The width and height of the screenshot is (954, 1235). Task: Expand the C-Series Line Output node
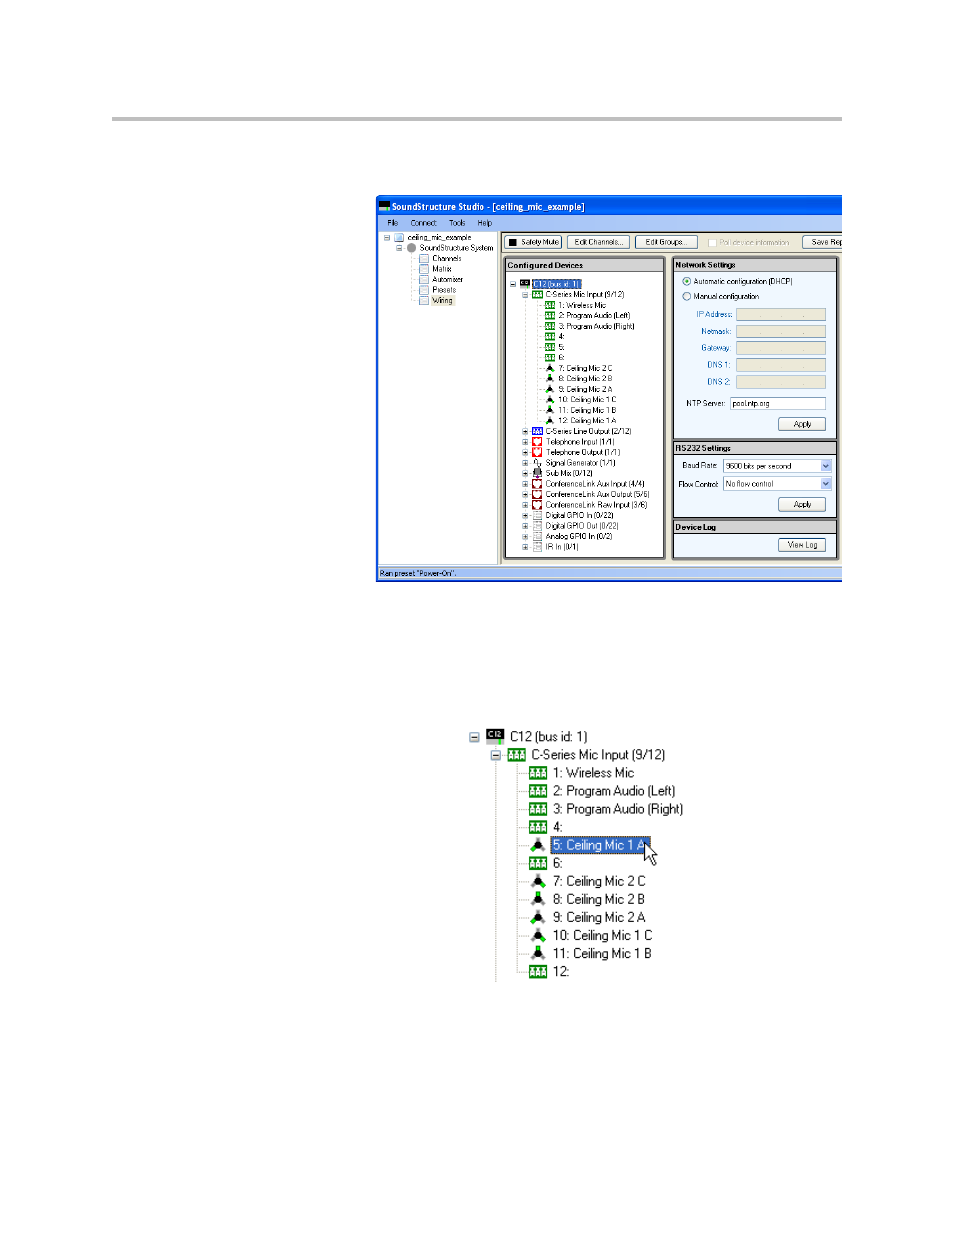[525, 431]
